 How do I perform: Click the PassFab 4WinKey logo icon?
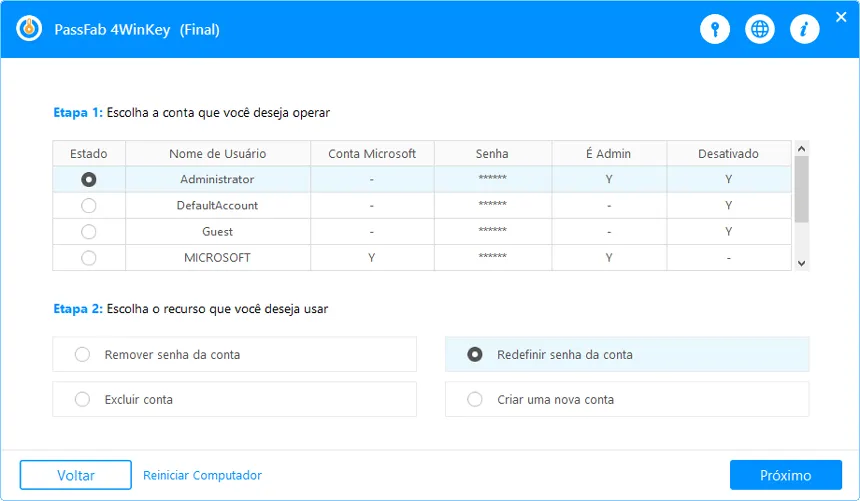point(28,29)
